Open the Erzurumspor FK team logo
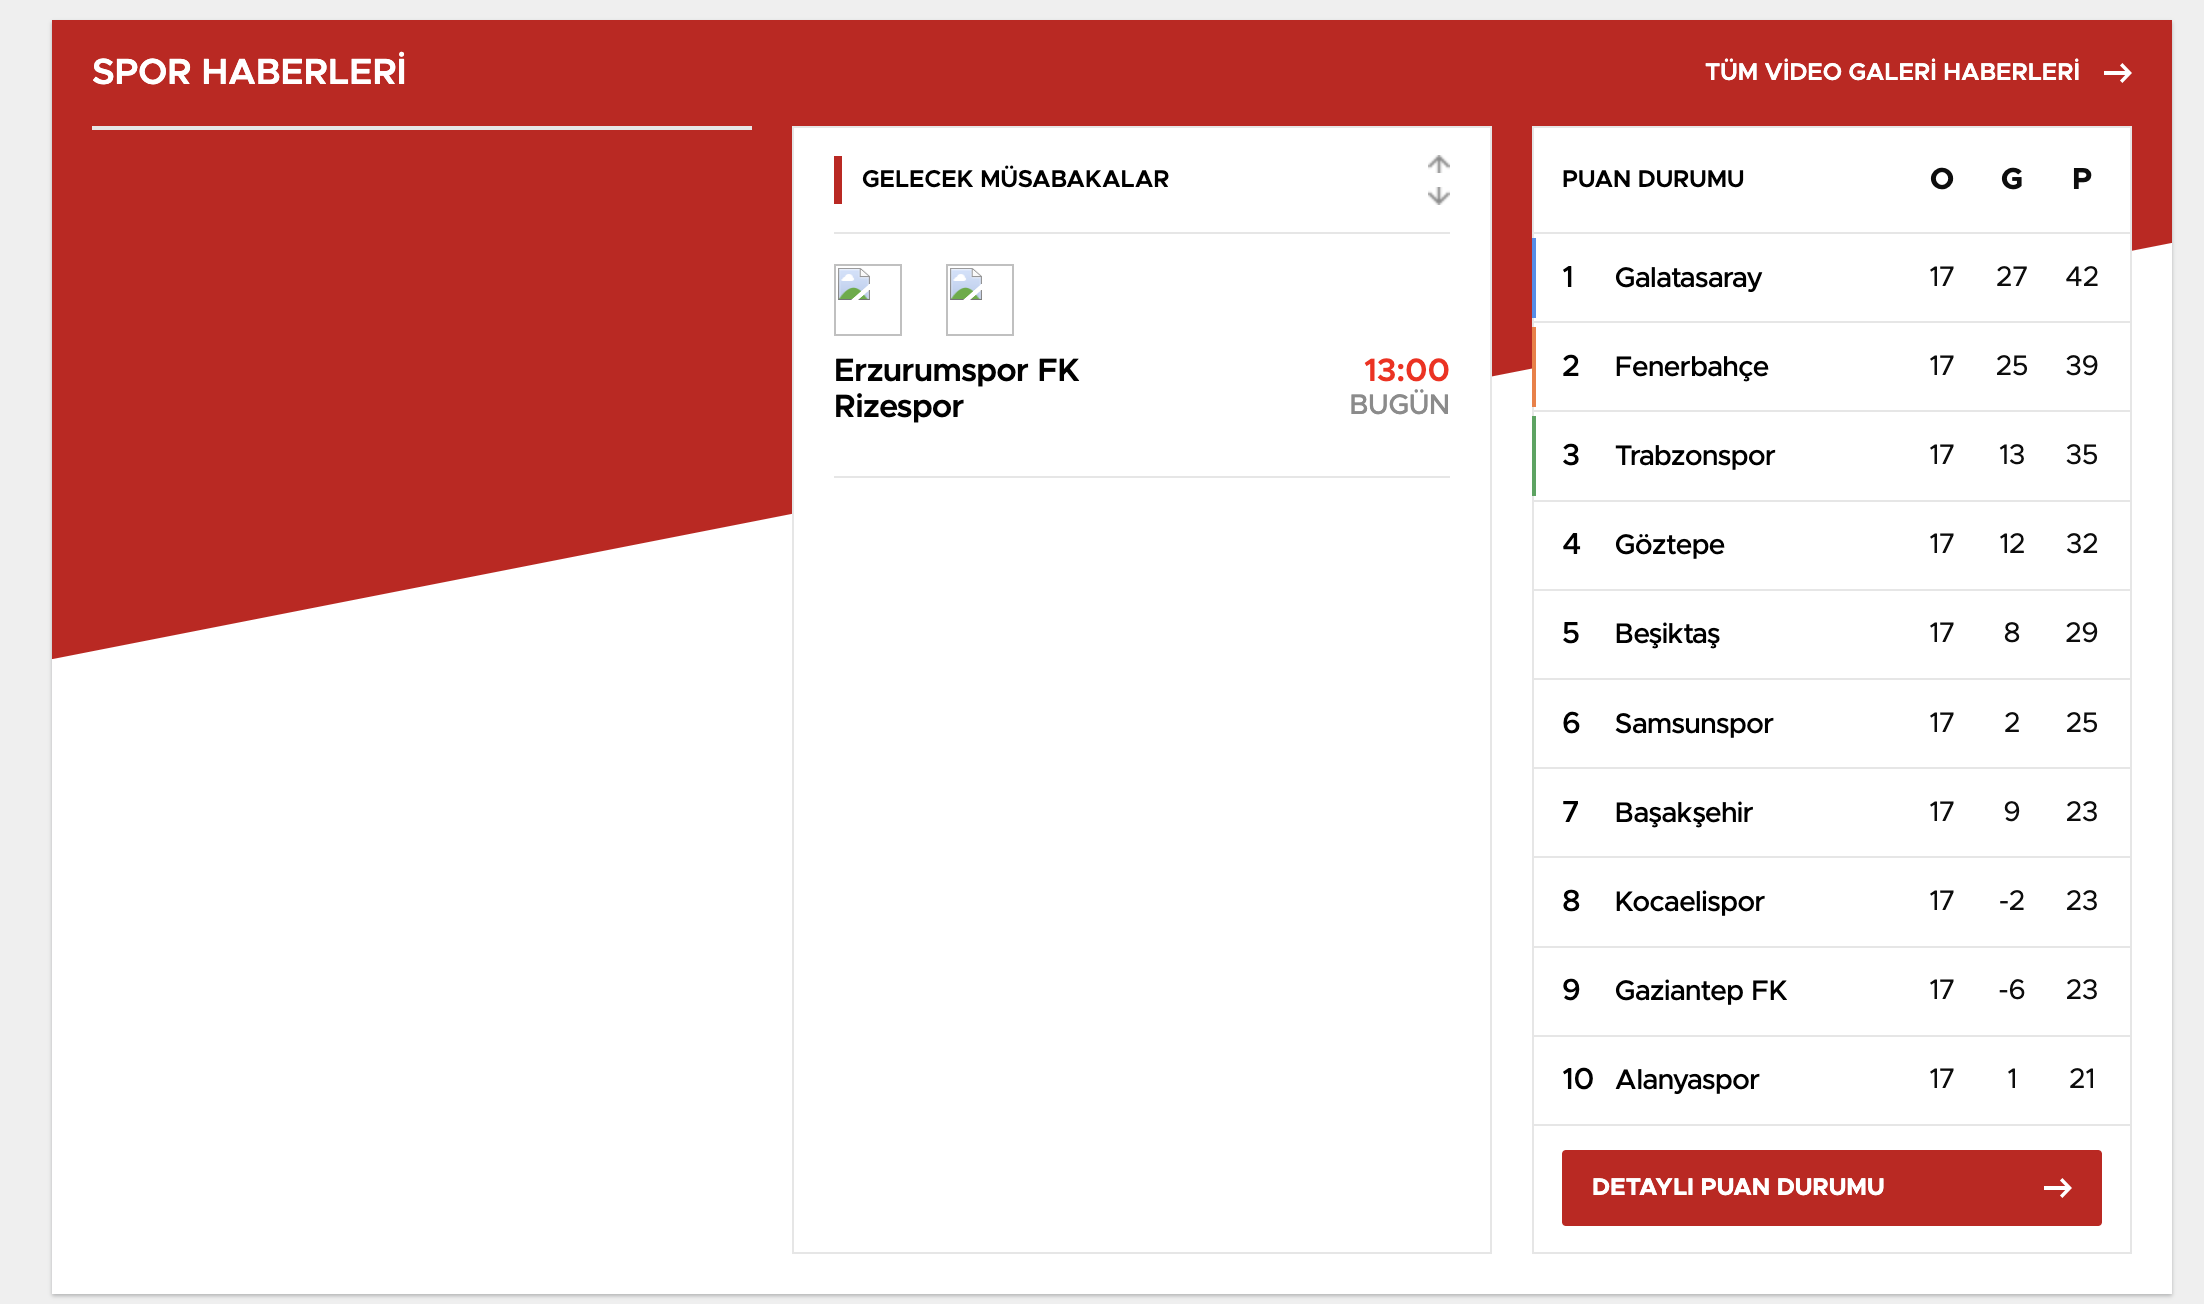Viewport: 2204px width, 1304px height. [868, 300]
